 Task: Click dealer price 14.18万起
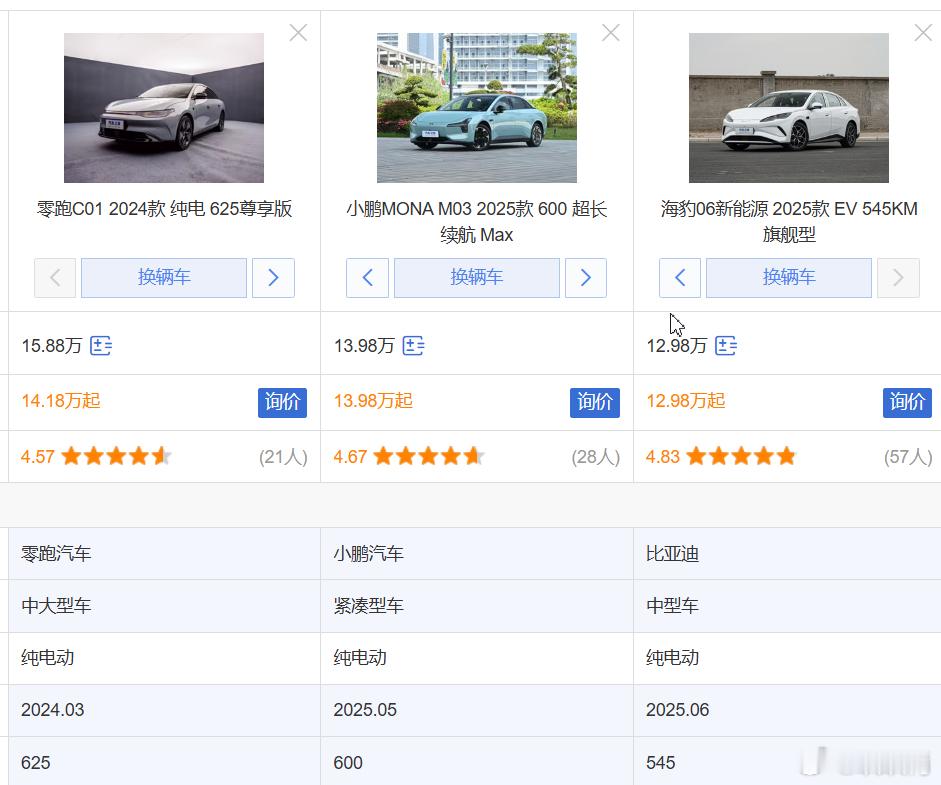(61, 401)
